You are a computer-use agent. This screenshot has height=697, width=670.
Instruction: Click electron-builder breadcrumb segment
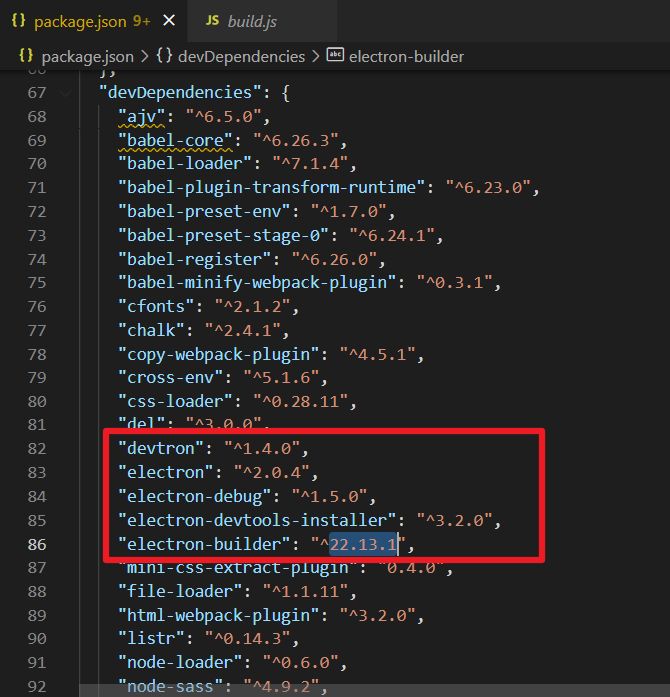coord(406,57)
